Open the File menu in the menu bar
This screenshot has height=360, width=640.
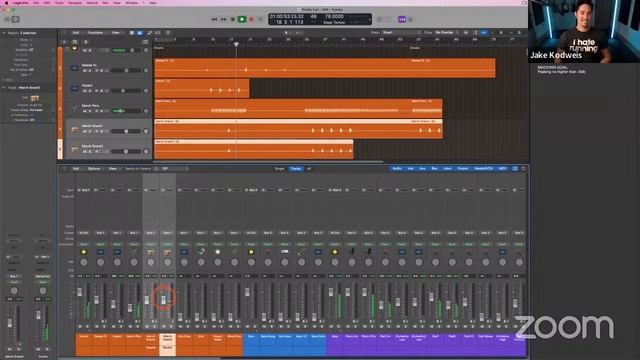point(36,2)
